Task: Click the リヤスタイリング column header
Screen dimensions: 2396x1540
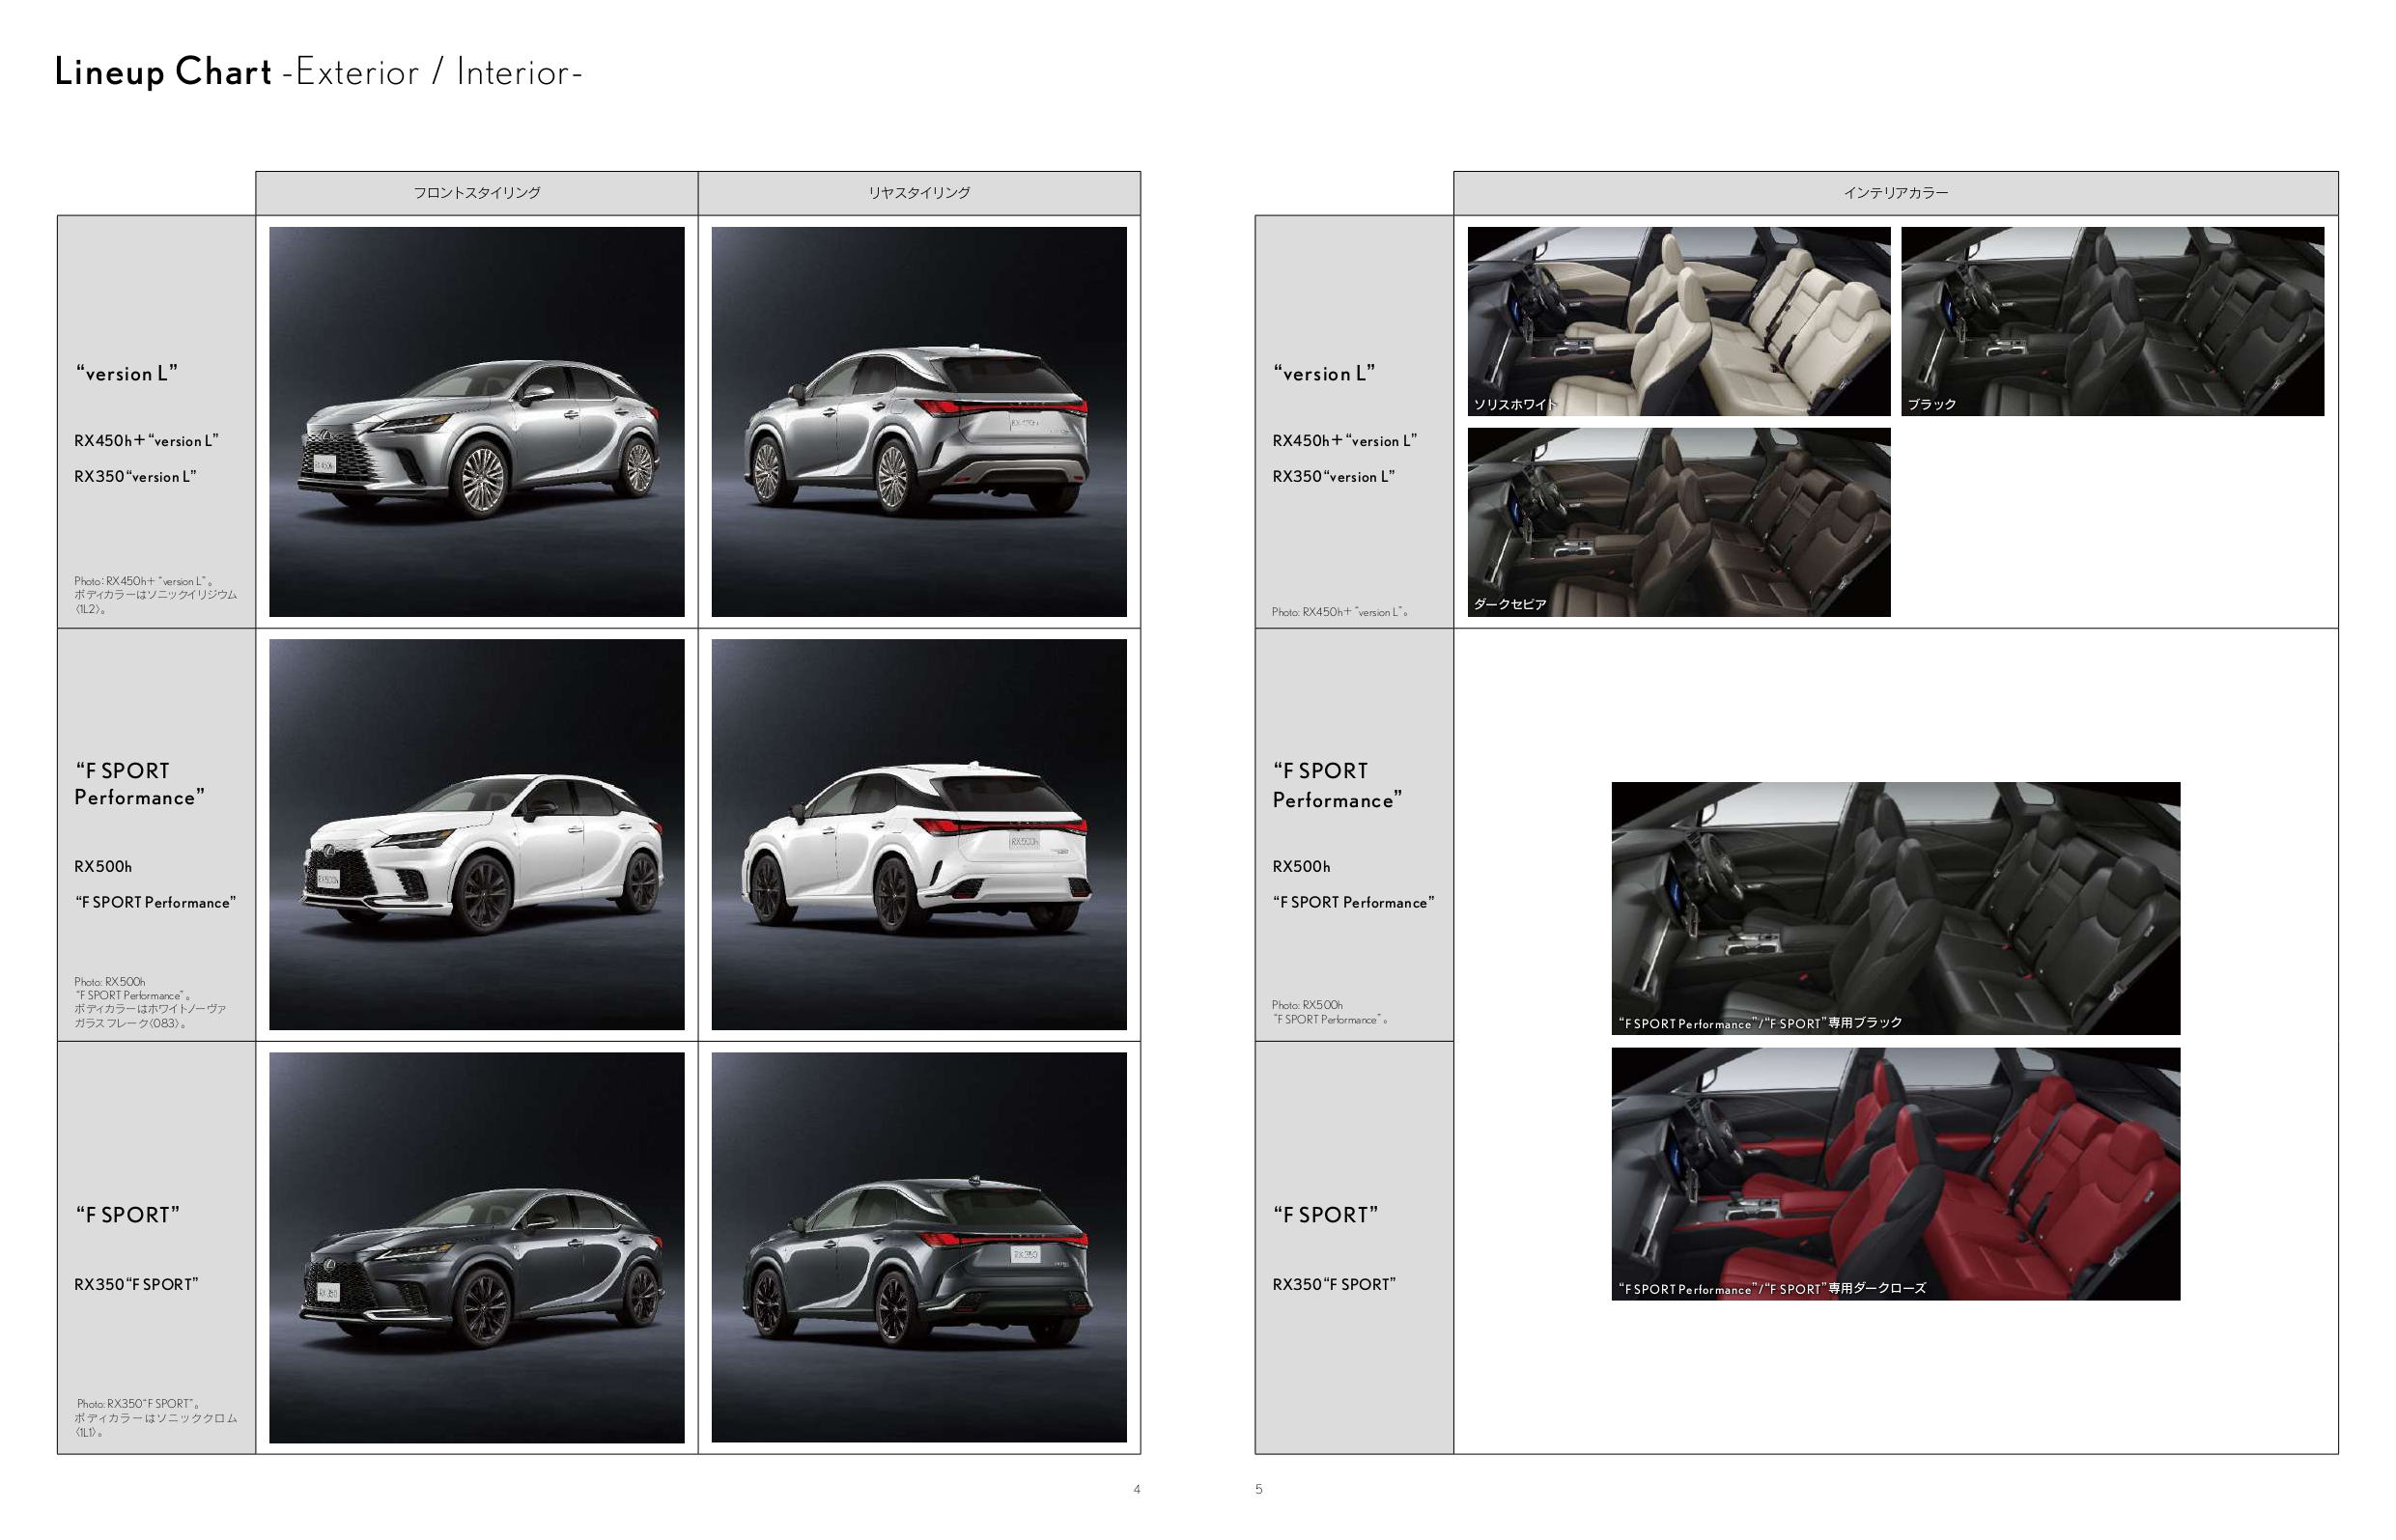Action: (x=918, y=193)
